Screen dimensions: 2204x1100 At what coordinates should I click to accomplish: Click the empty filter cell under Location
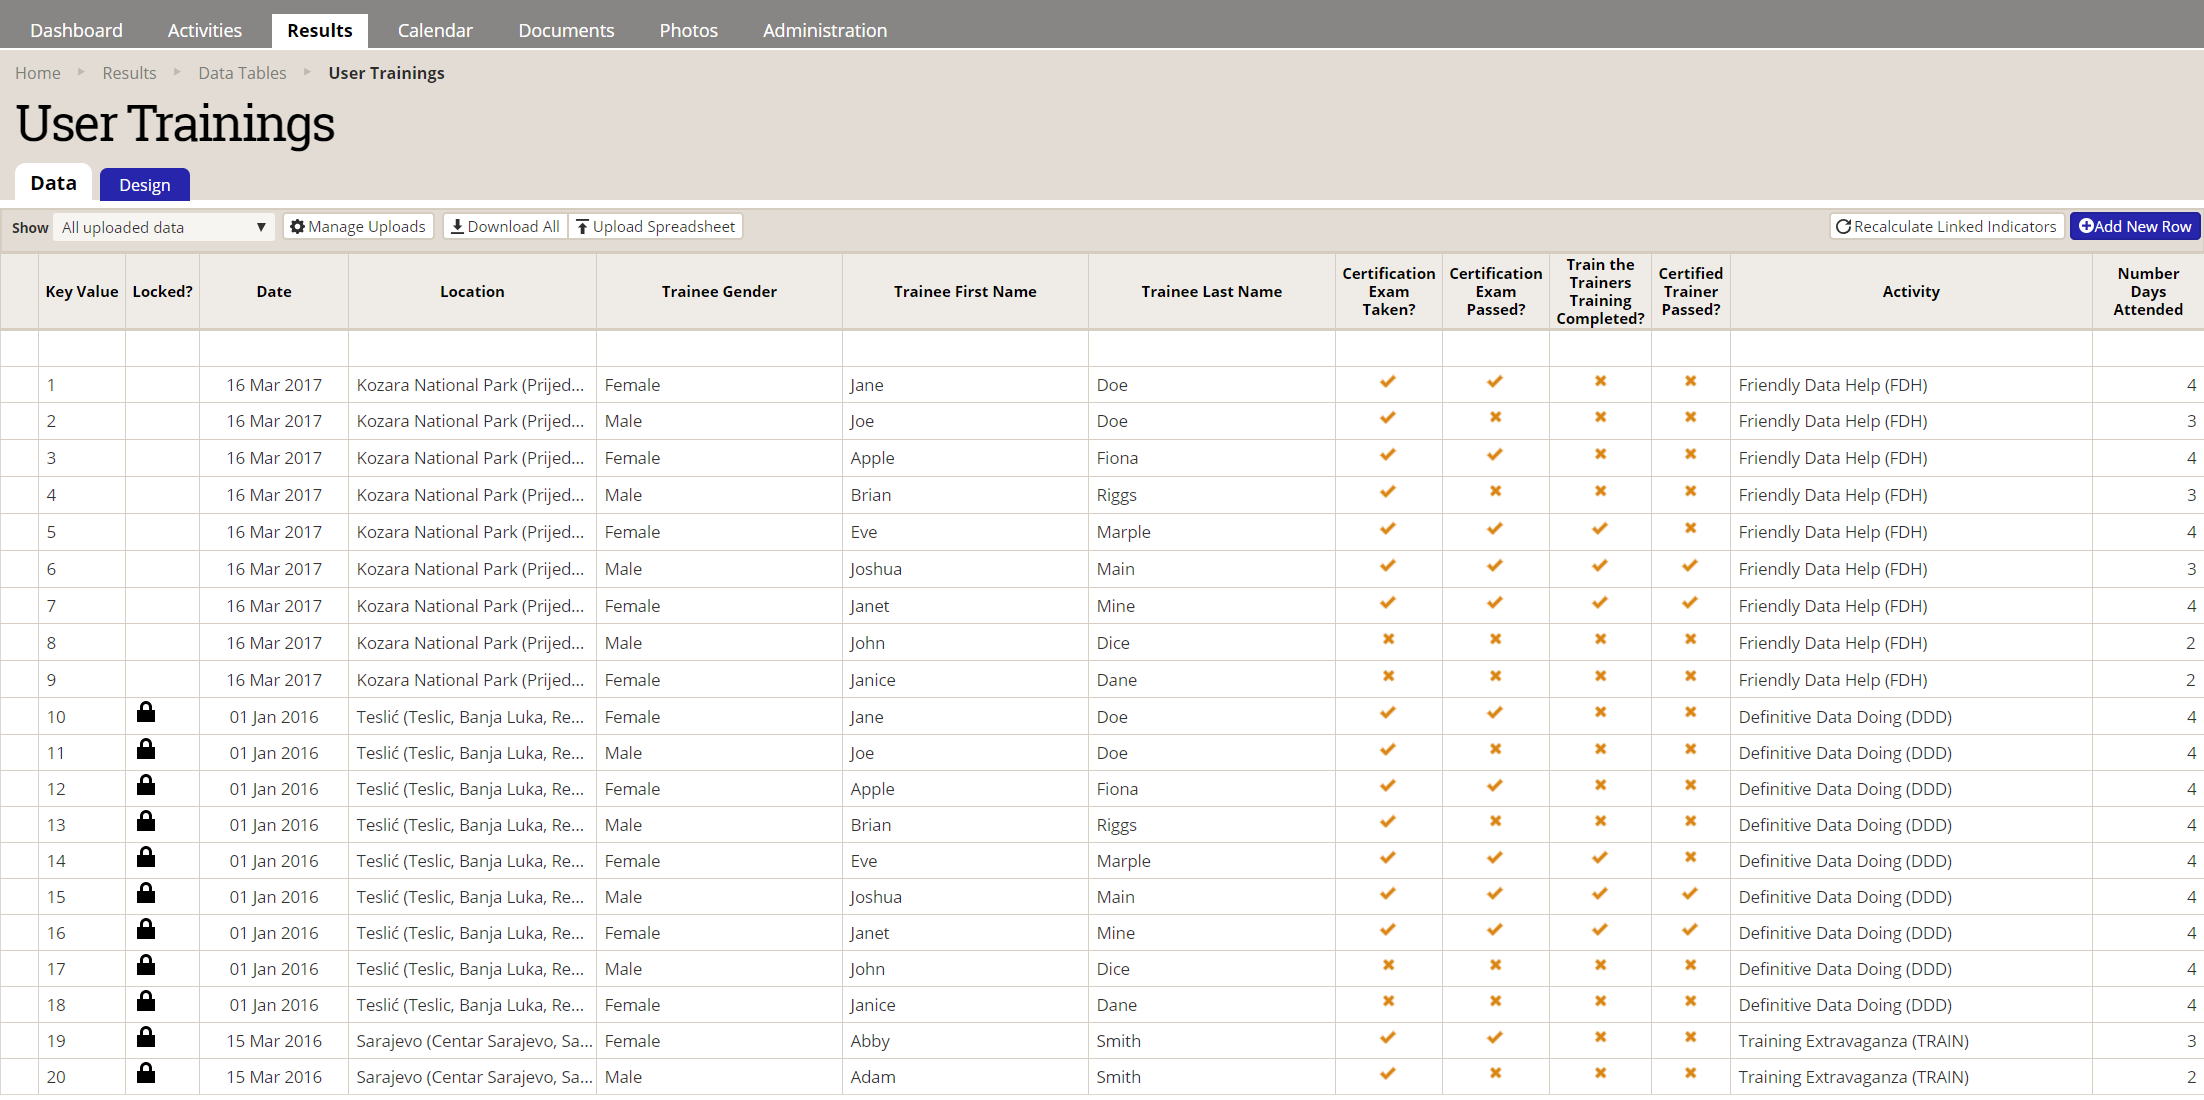[x=472, y=349]
